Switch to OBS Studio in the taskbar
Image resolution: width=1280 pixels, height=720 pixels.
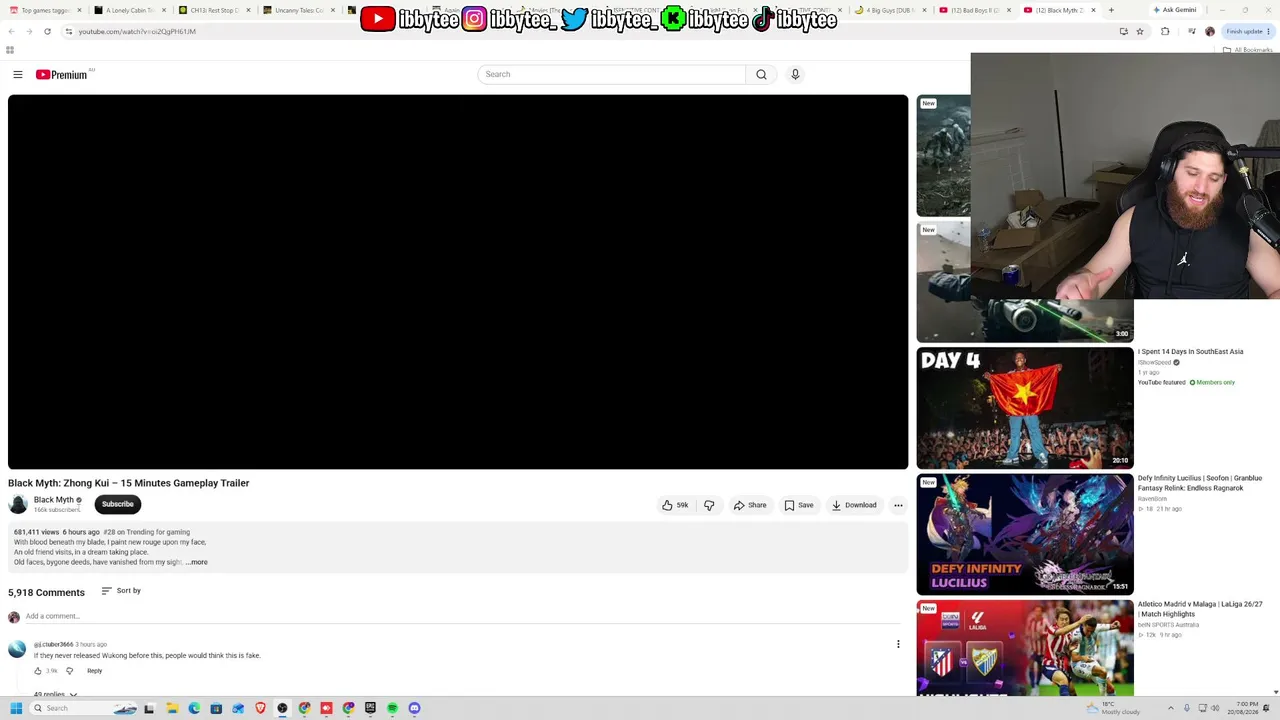pyautogui.click(x=282, y=708)
